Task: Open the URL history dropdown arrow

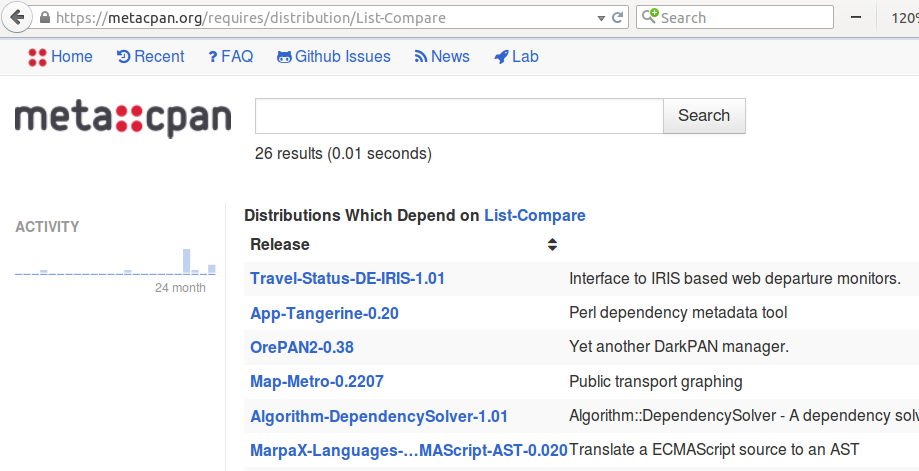Action: [600, 18]
